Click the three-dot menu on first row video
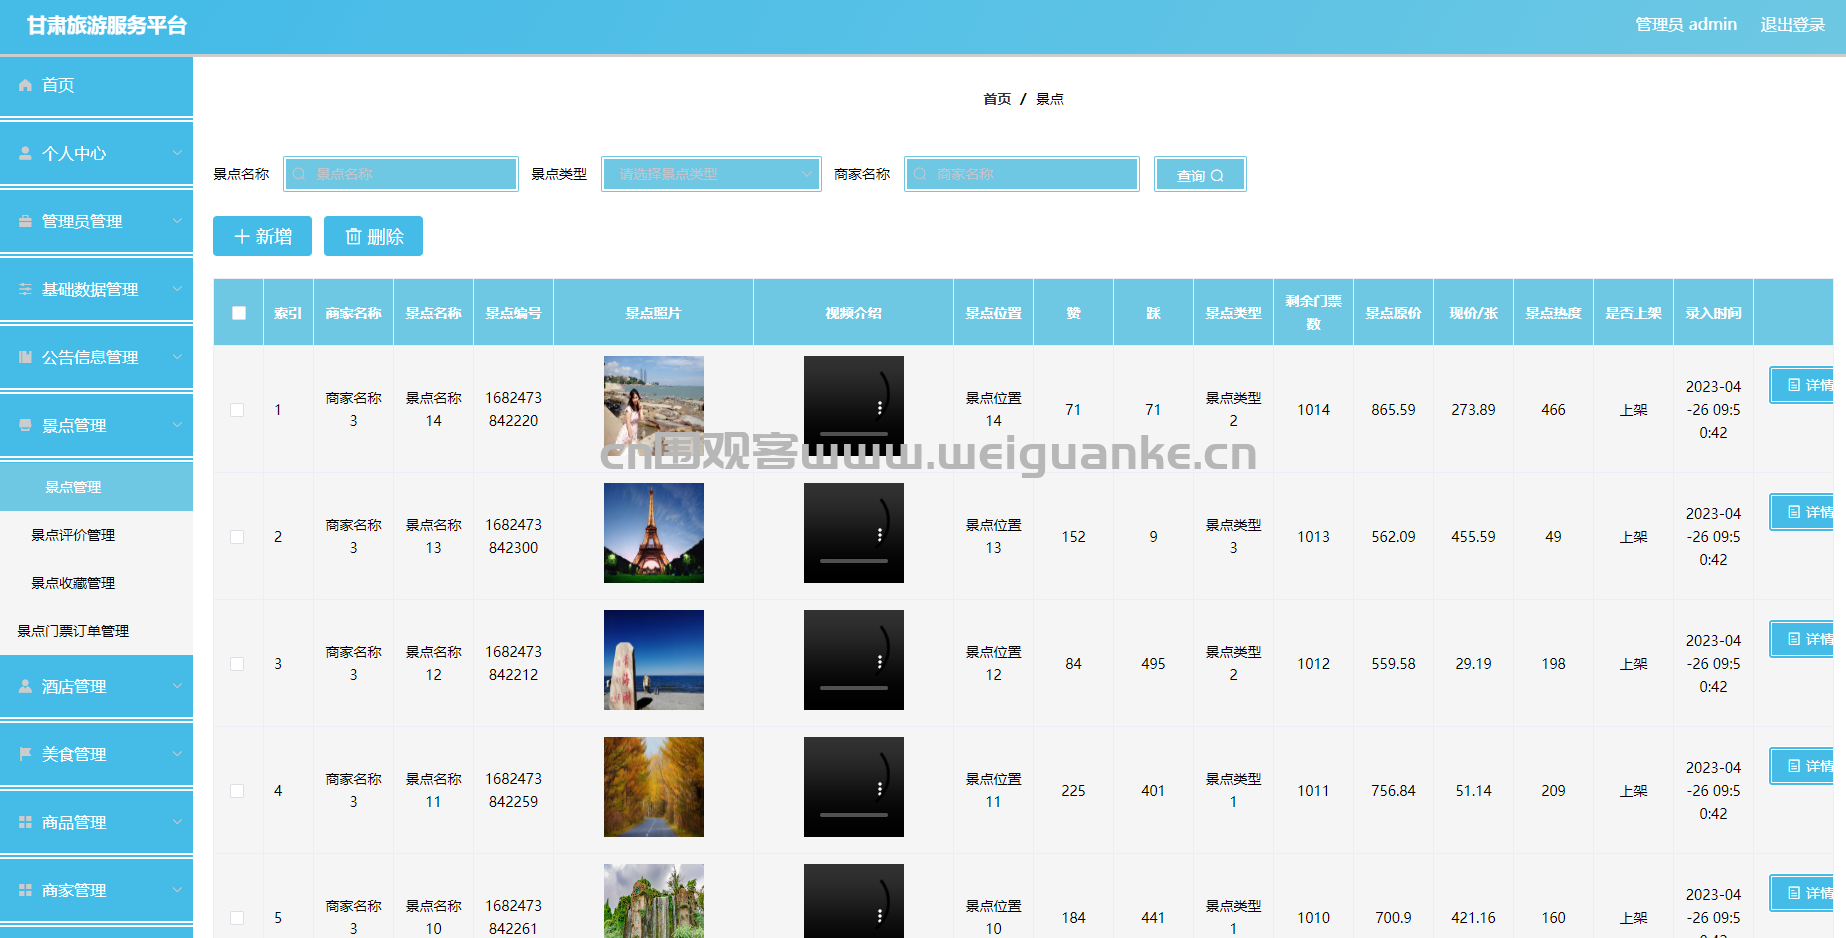Screen dimensions: 1846x938 (x=880, y=408)
